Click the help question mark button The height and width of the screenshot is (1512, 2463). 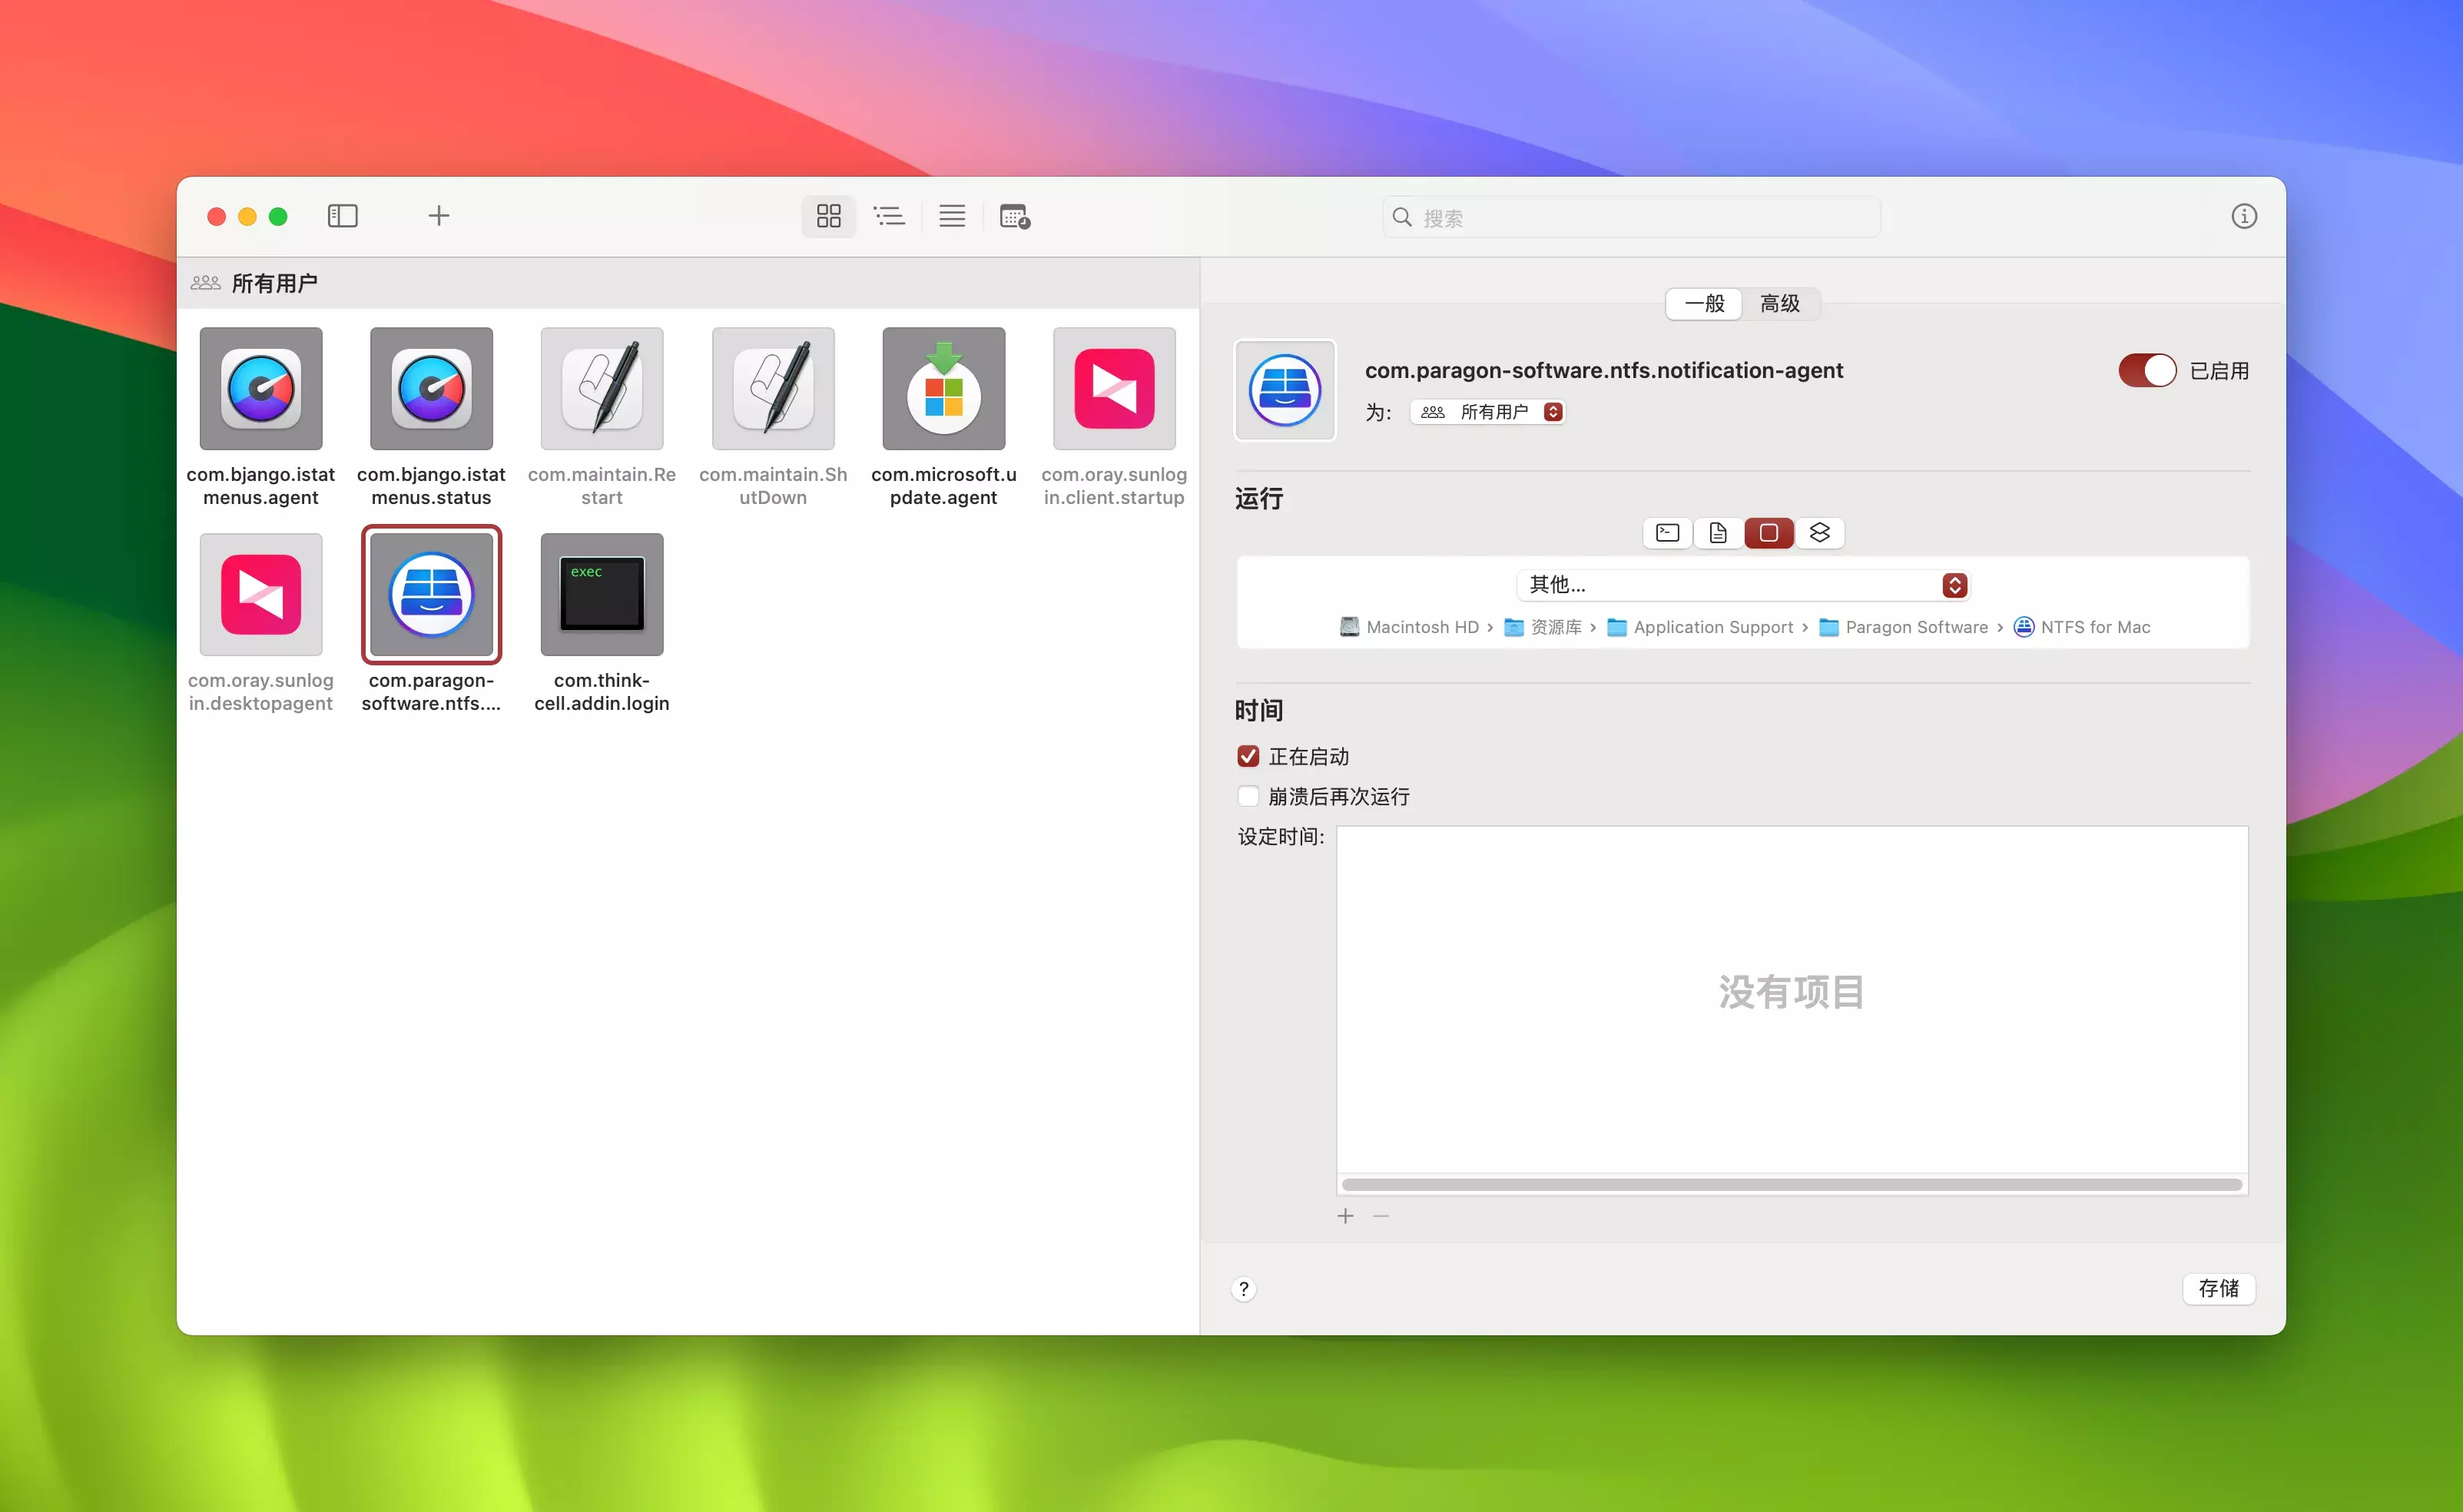click(1244, 1289)
